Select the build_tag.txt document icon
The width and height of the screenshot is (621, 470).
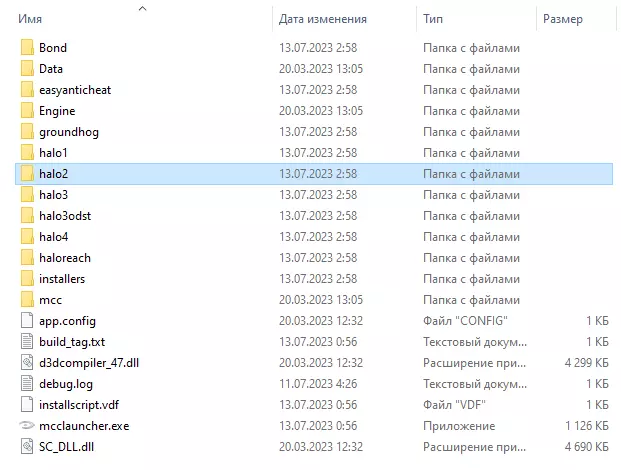[x=27, y=341]
